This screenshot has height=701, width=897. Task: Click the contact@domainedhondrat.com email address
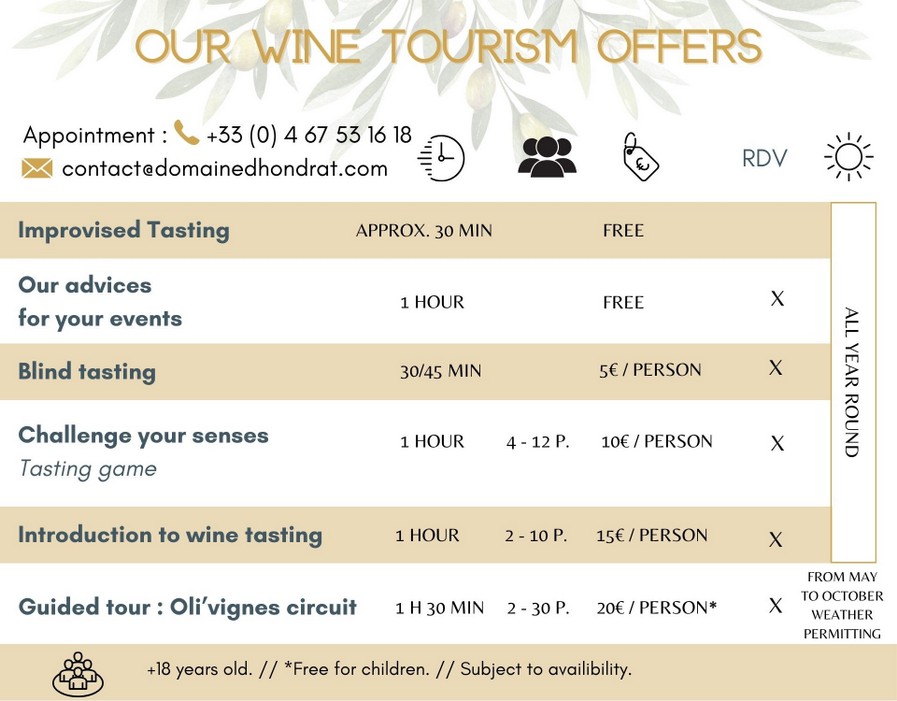coord(224,169)
